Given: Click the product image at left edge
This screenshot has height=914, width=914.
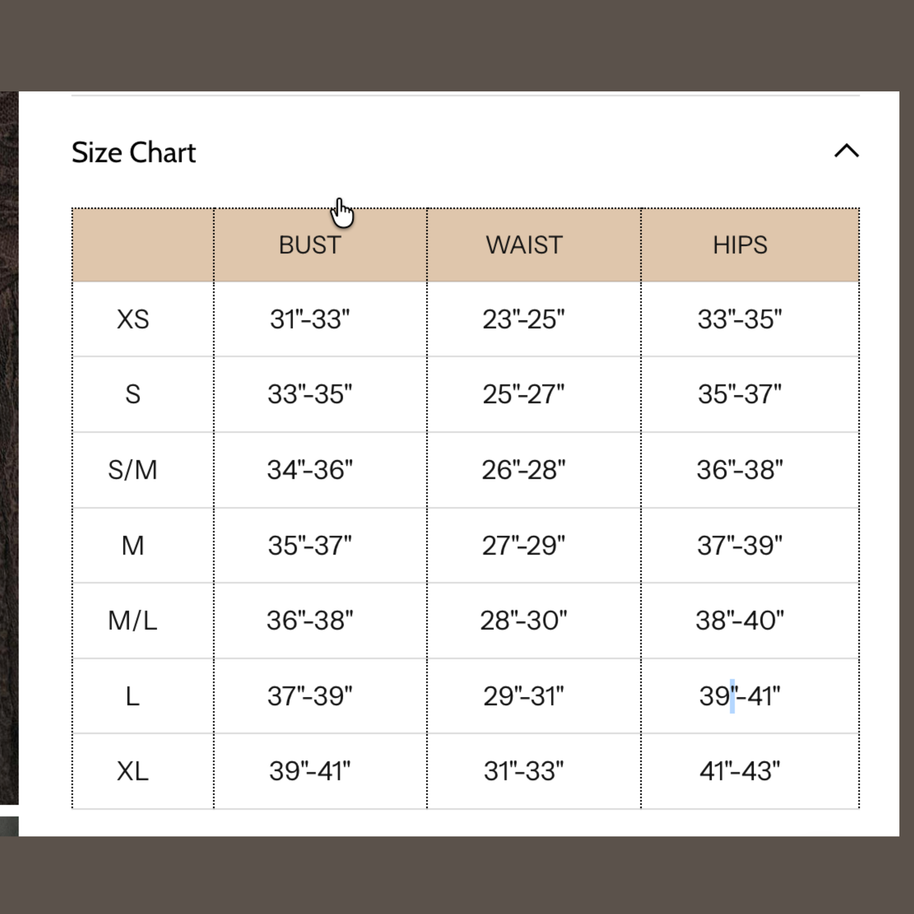Looking at the screenshot, I should click(x=9, y=448).
